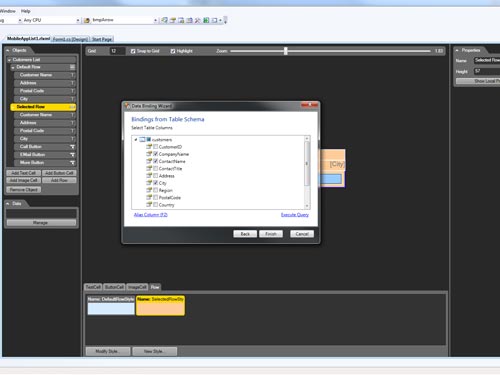Toggle the Snap to Grid checkbox
The height and width of the screenshot is (375, 500).
(133, 51)
